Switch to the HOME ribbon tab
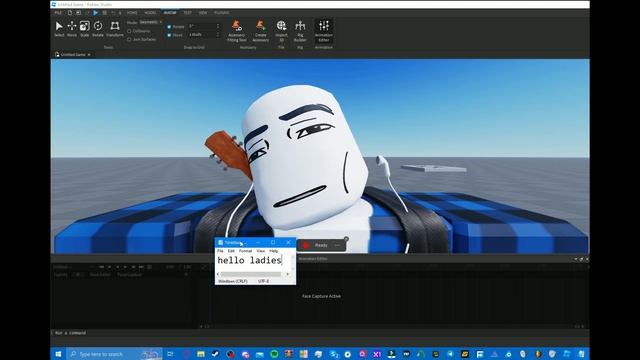 point(132,13)
